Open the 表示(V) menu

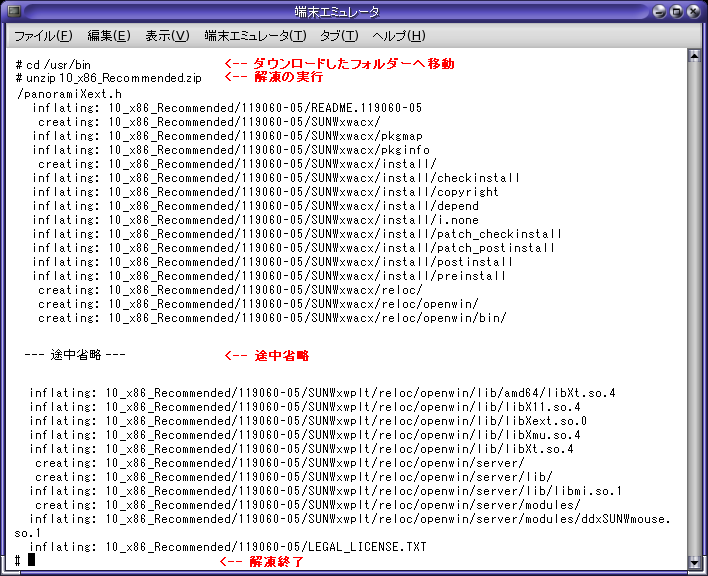(167, 36)
